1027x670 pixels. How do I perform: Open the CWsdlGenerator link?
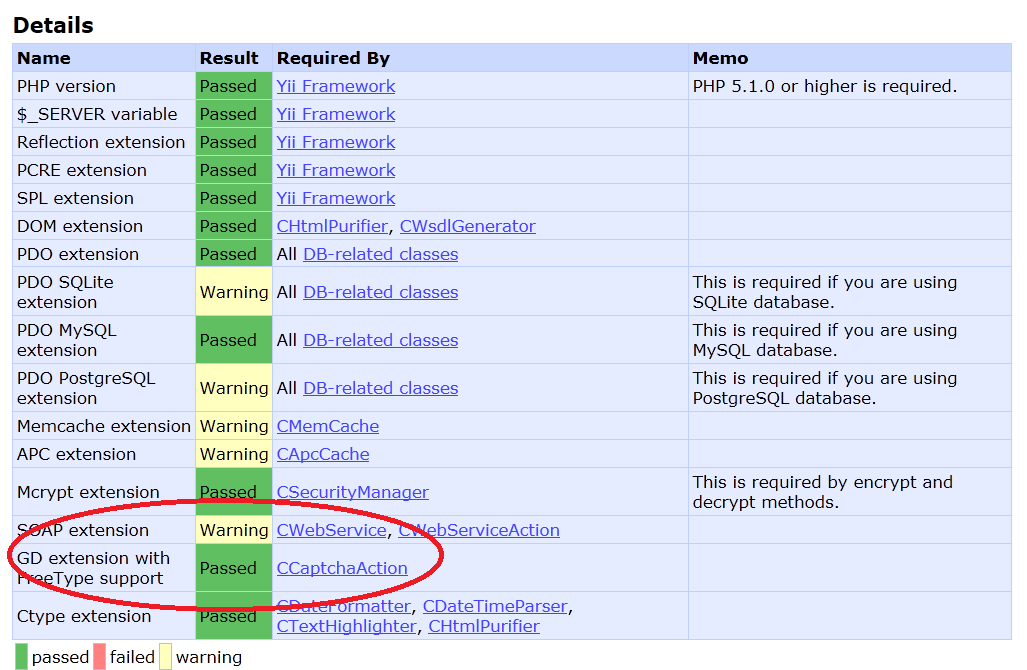[468, 226]
